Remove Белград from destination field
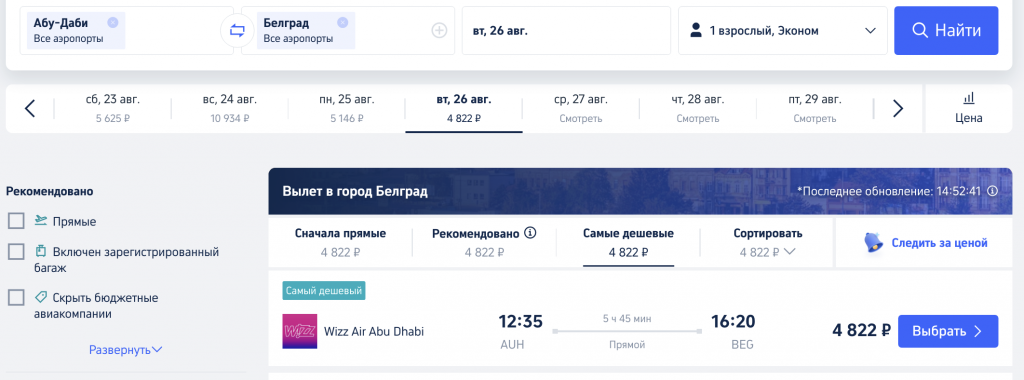1024x380 pixels. point(342,22)
